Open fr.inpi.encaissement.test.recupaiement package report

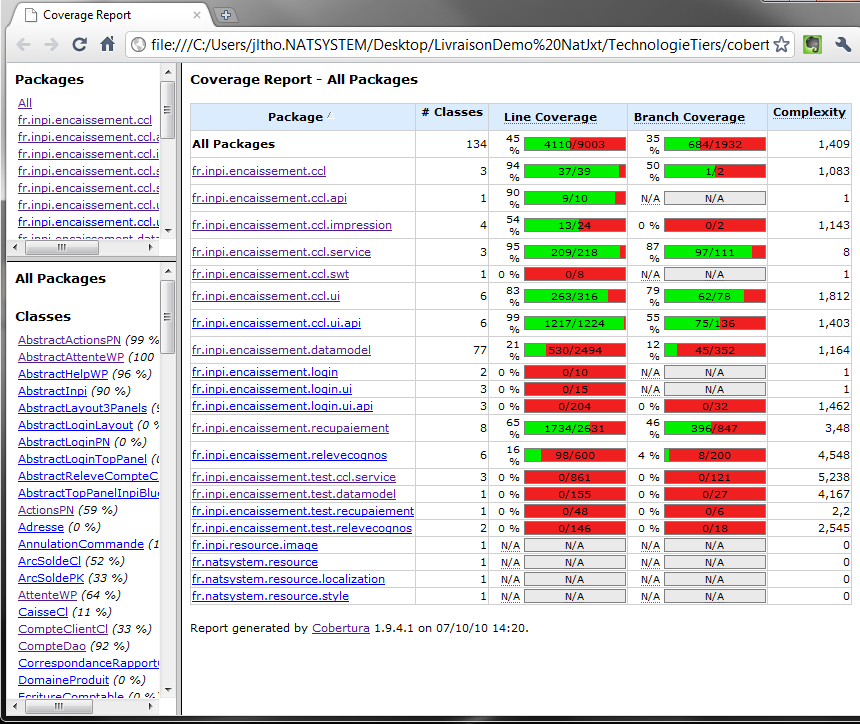pyautogui.click(x=303, y=511)
